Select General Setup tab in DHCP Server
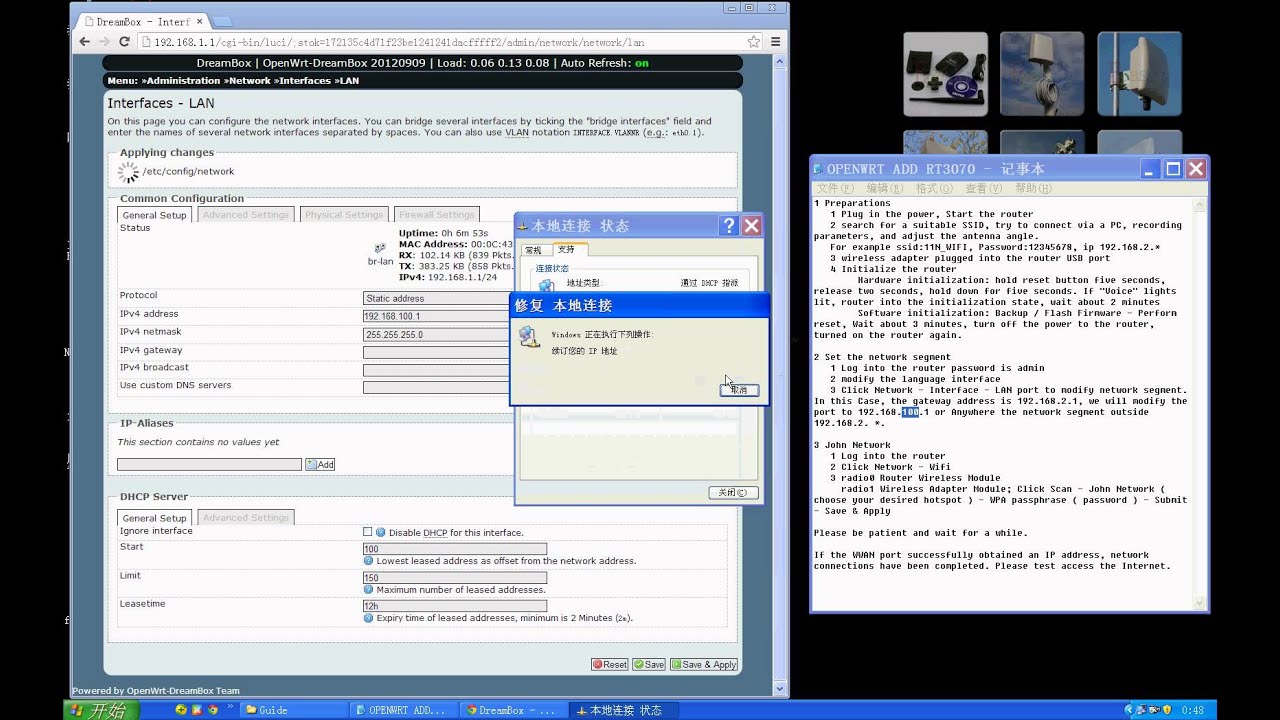This screenshot has width=1280, height=720. [155, 518]
